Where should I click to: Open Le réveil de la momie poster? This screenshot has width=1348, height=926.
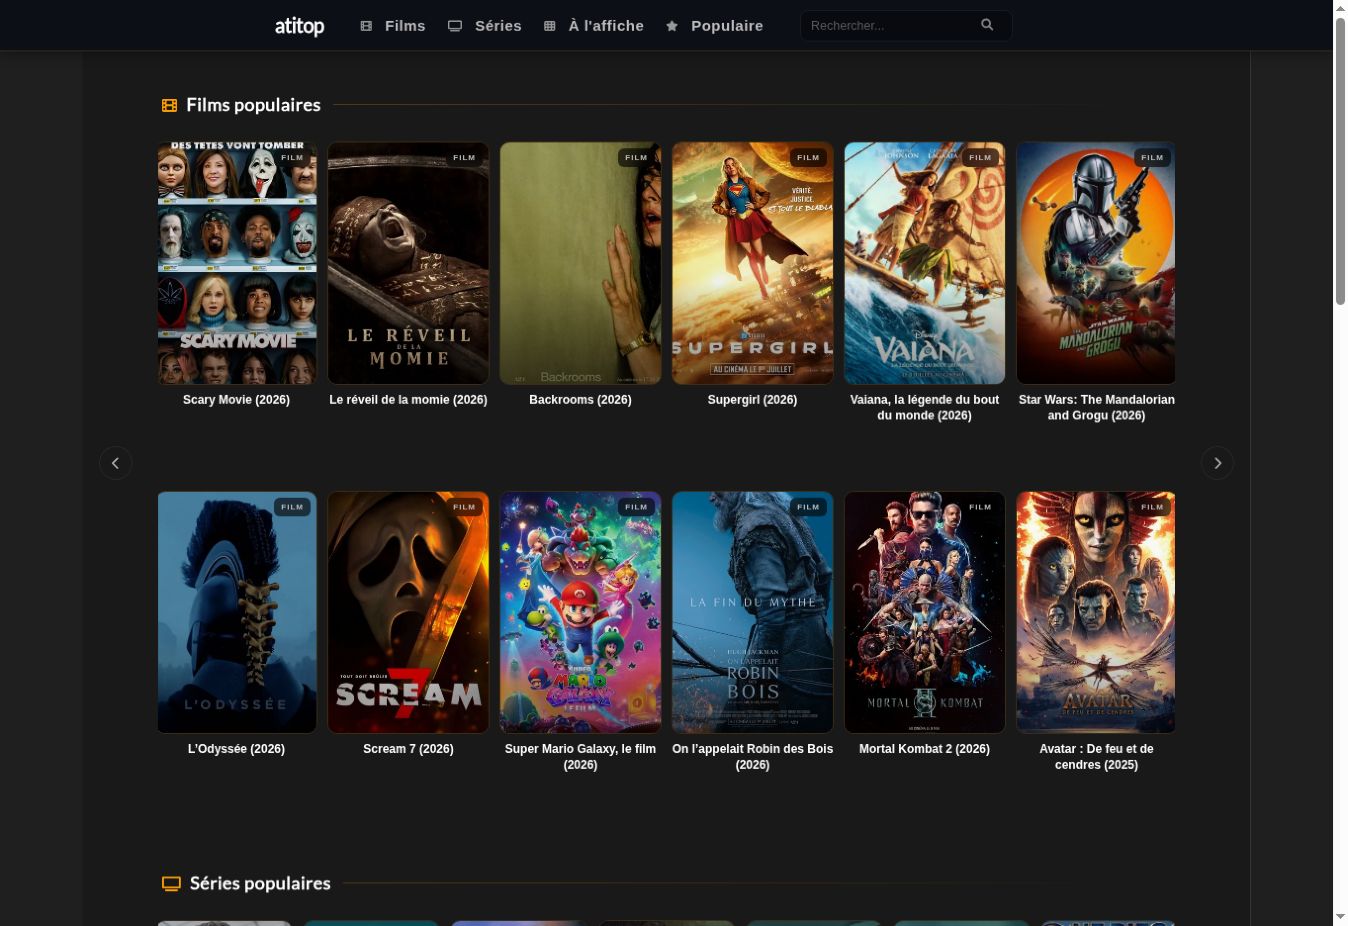click(408, 263)
